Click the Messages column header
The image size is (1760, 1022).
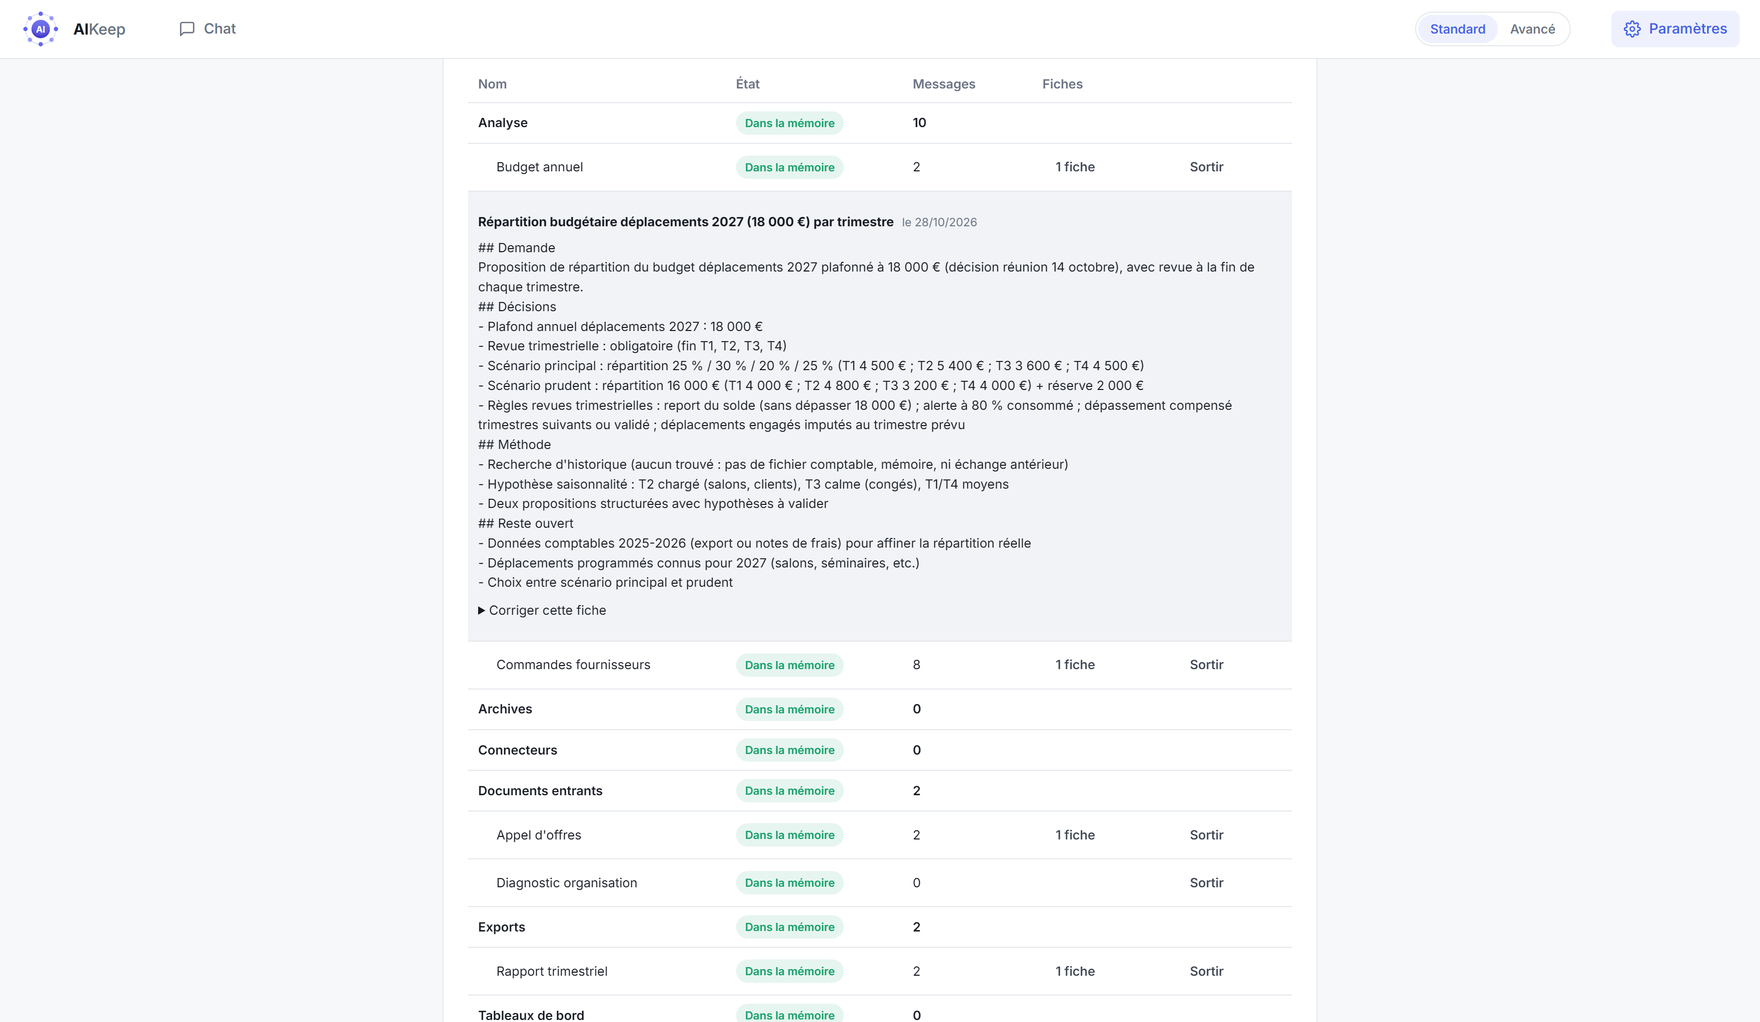pyautogui.click(x=943, y=84)
